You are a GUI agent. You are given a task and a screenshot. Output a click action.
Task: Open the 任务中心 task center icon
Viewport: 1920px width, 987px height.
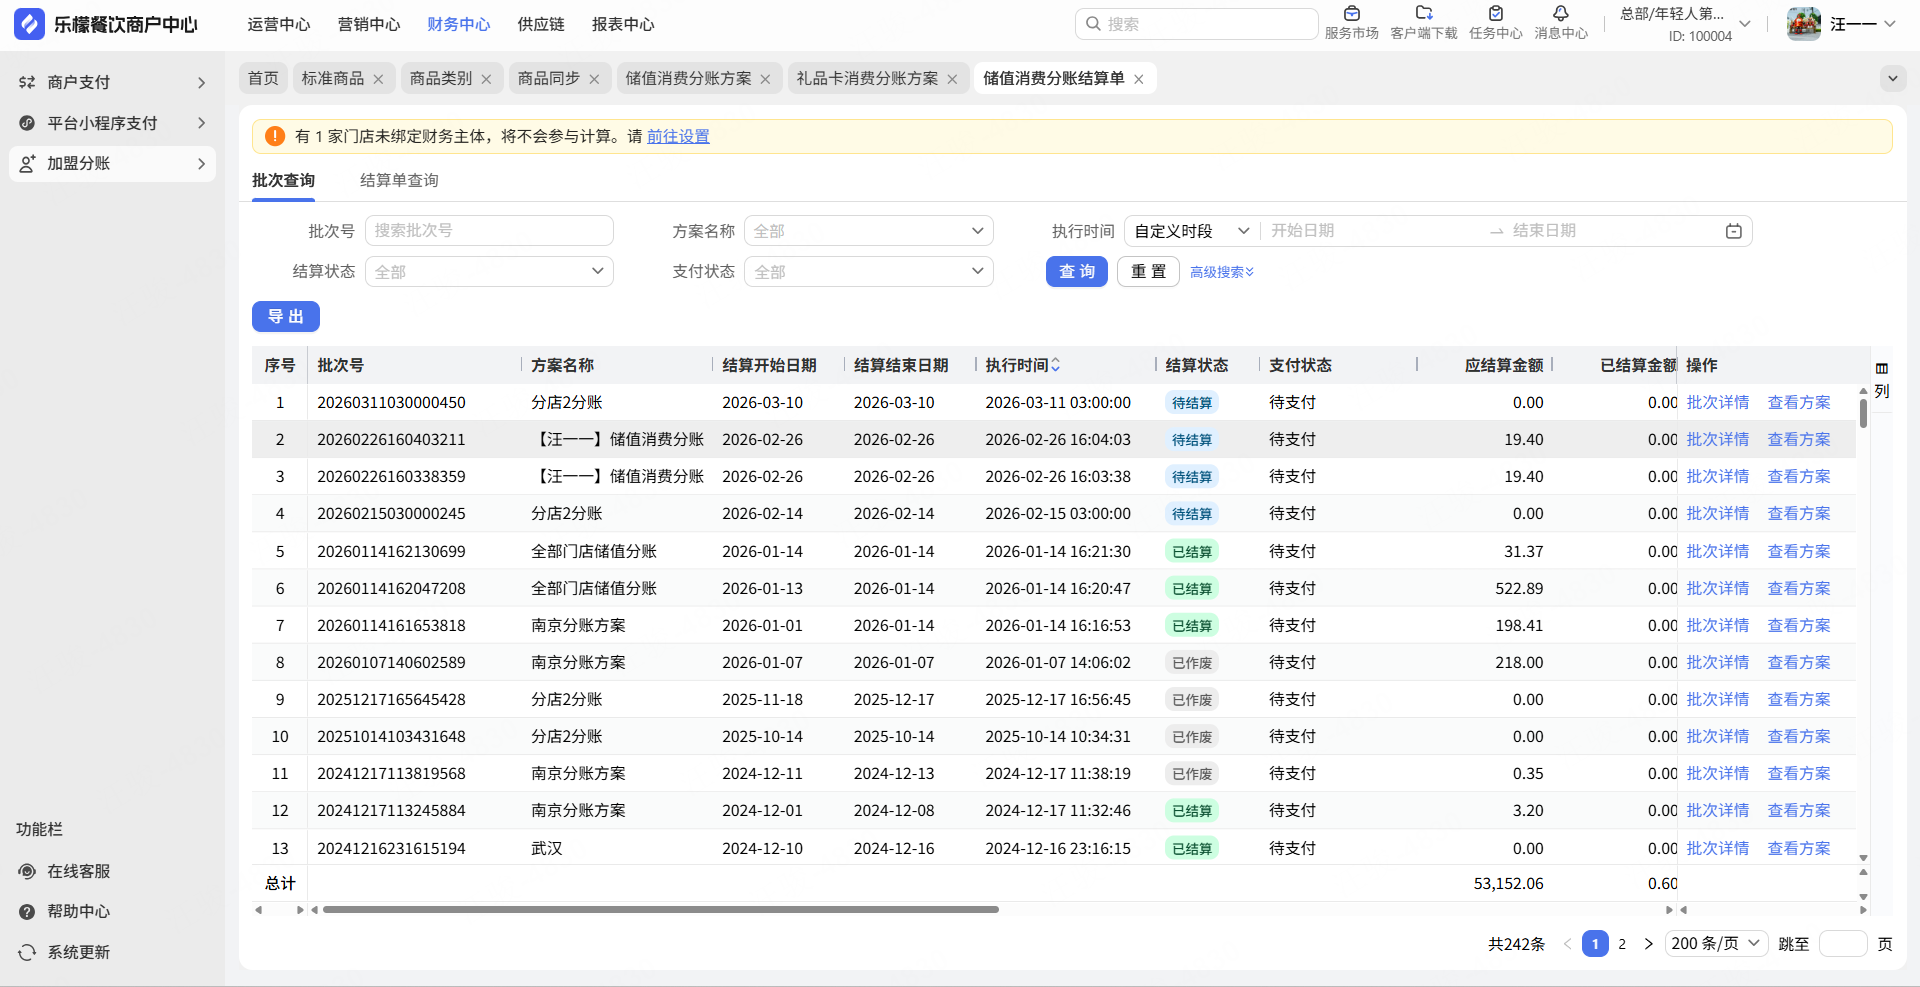[x=1495, y=14]
